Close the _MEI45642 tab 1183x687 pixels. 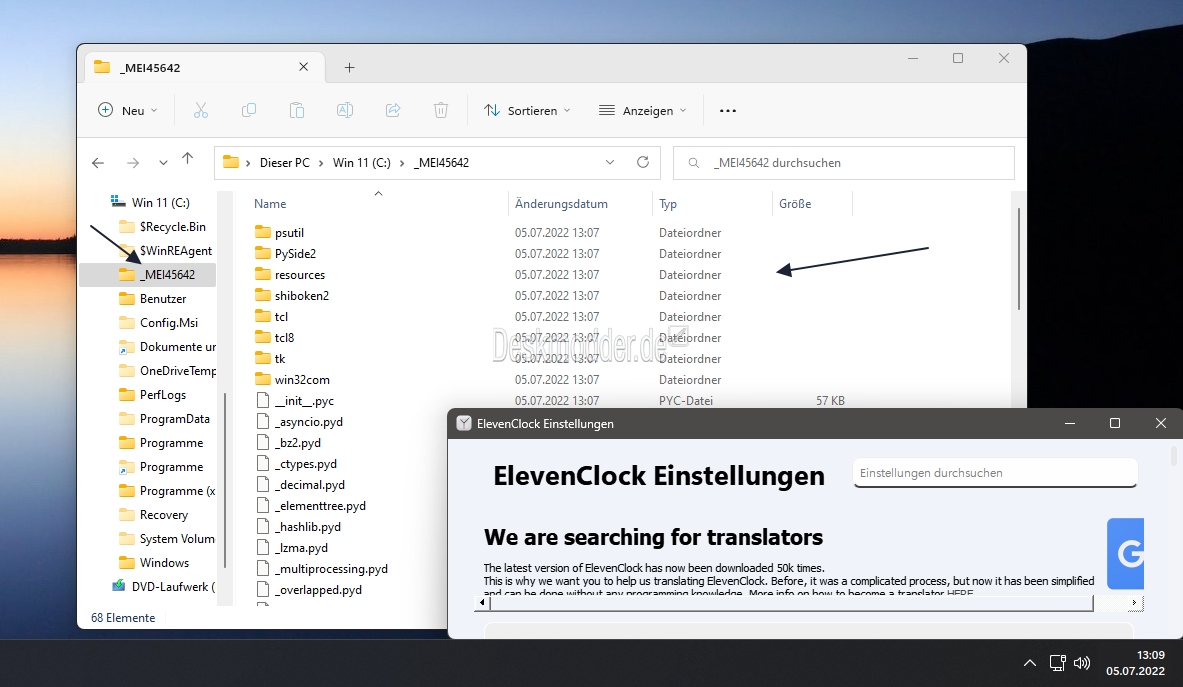[x=303, y=67]
